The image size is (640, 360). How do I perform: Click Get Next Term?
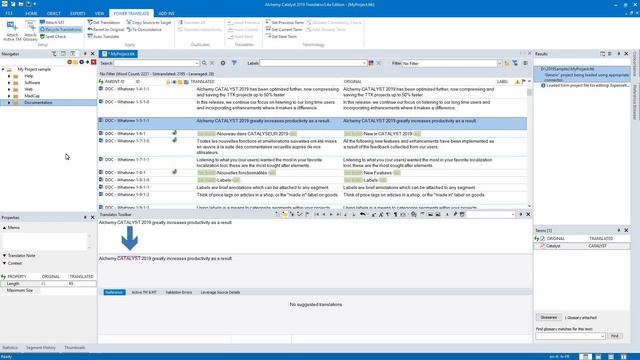coord(281,36)
